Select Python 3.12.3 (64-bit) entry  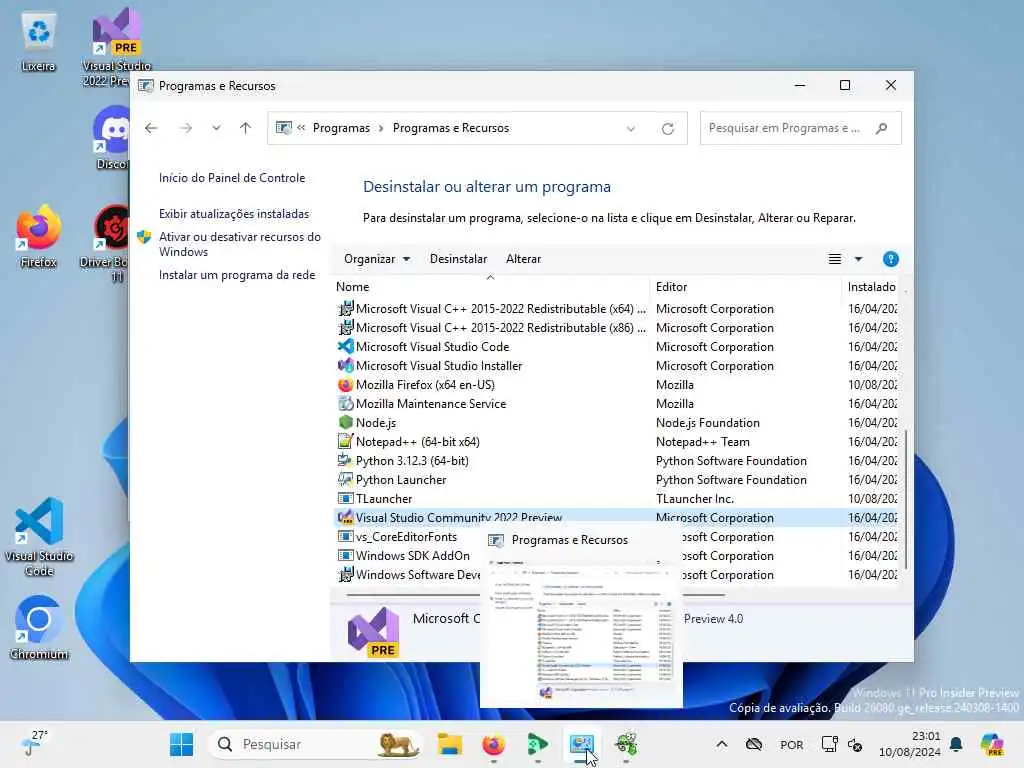click(616, 460)
